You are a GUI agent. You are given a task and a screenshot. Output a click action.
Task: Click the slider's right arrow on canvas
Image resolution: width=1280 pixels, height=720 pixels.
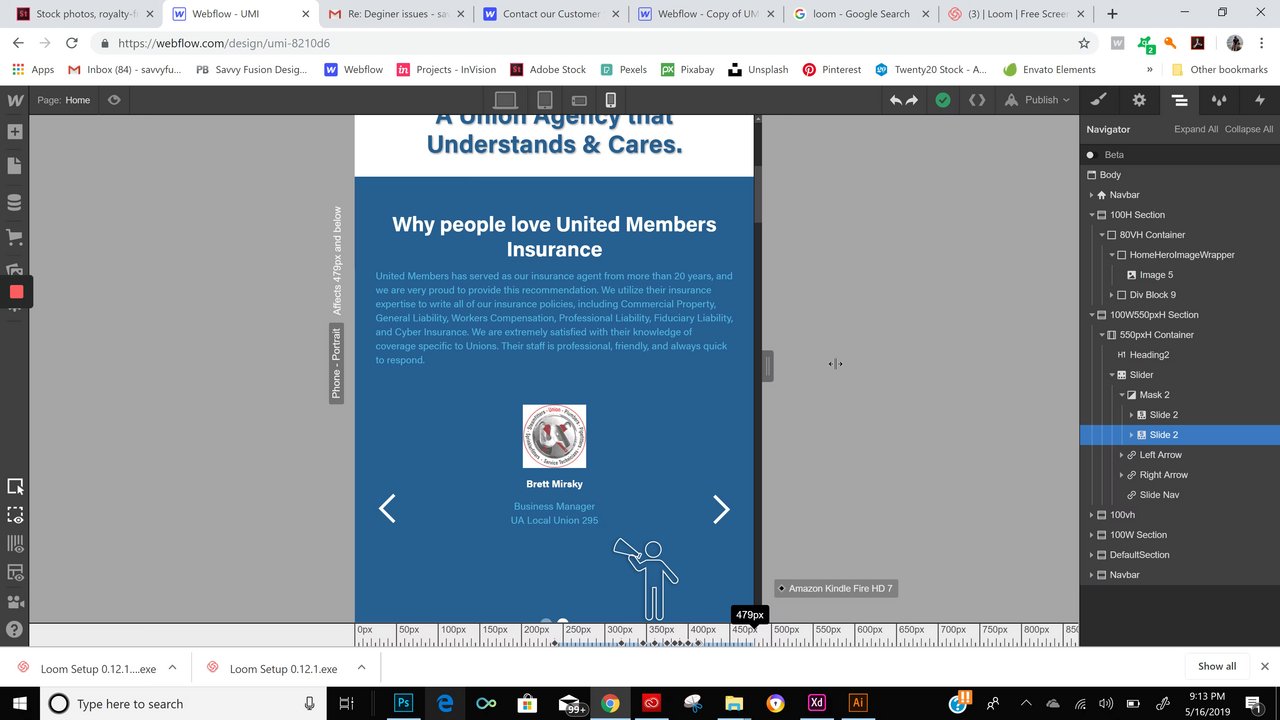[x=721, y=509]
